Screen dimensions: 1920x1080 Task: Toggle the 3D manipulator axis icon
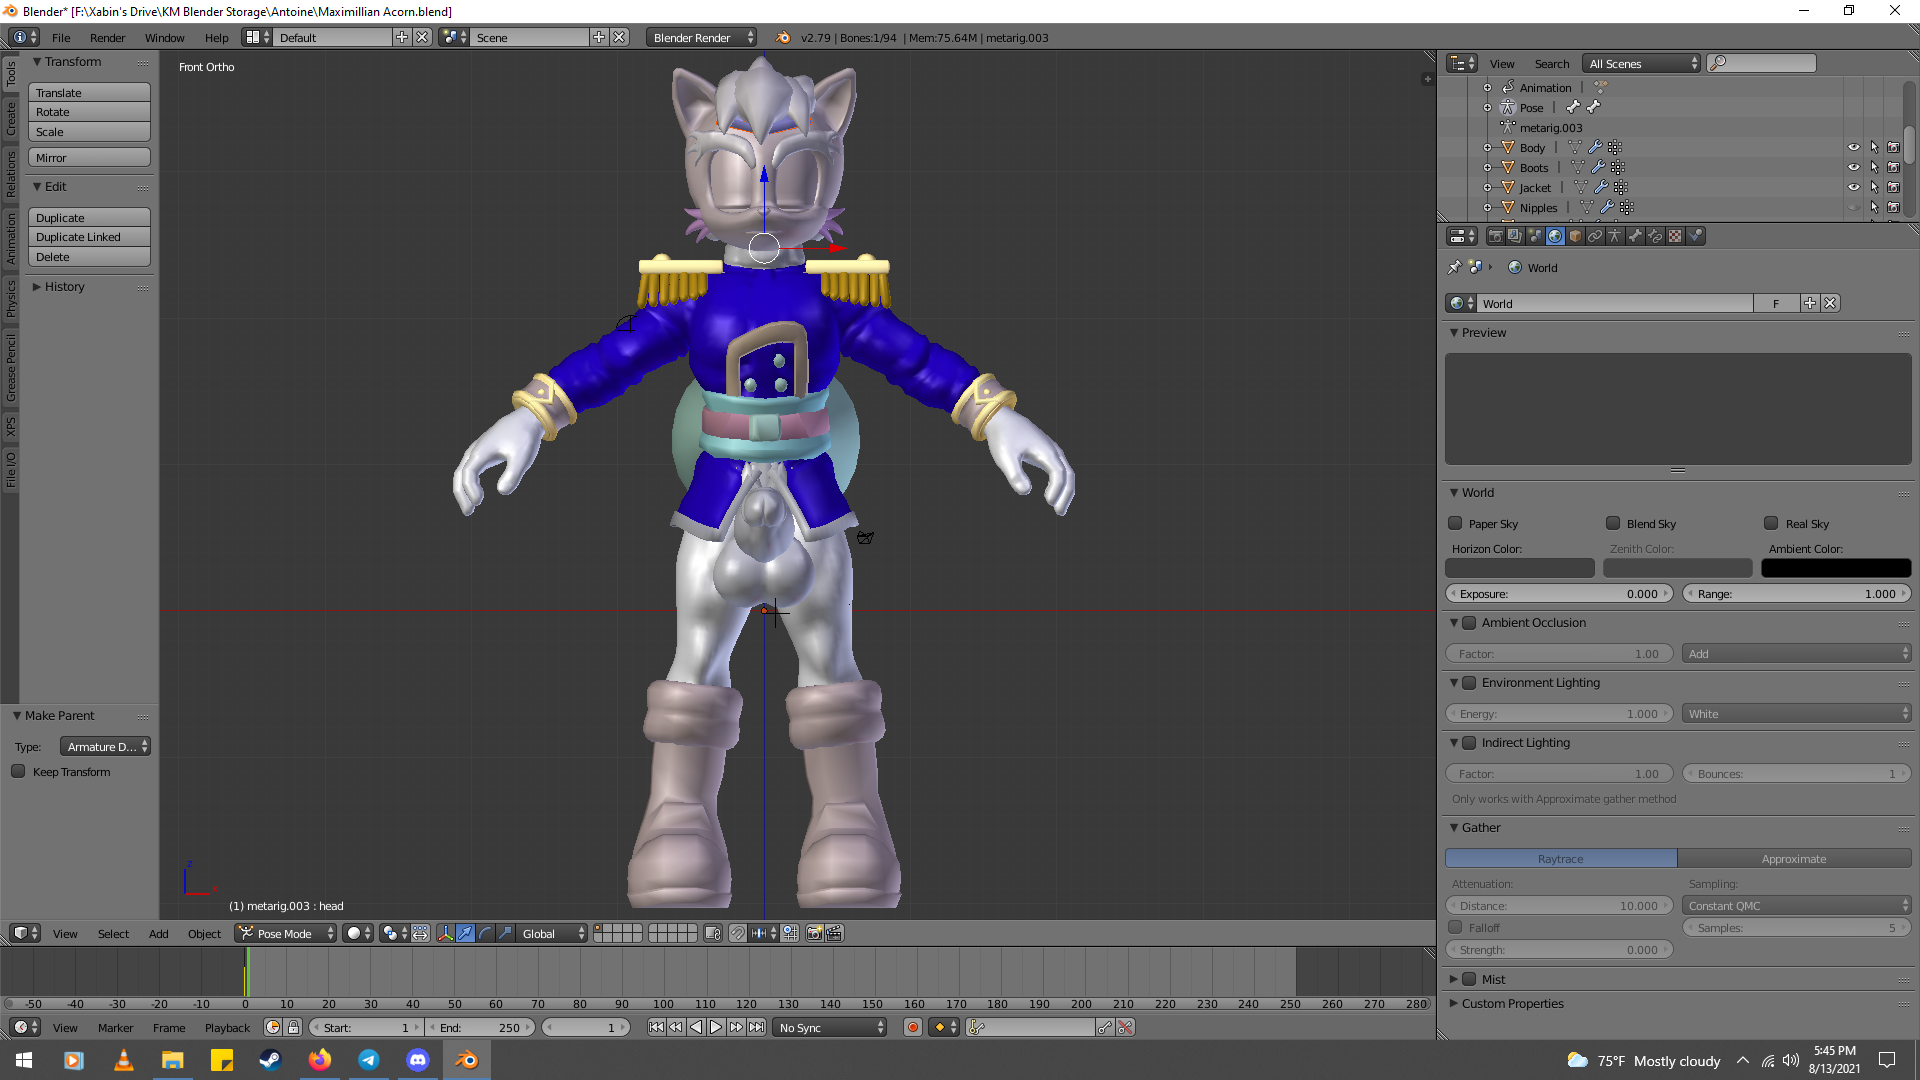pos(445,933)
